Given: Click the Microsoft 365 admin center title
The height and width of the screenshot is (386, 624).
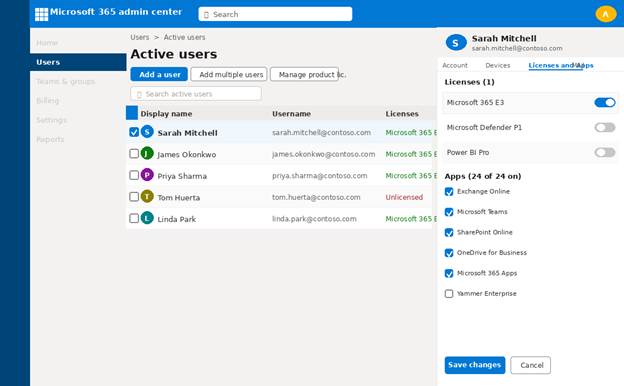Looking at the screenshot, I should [x=116, y=12].
